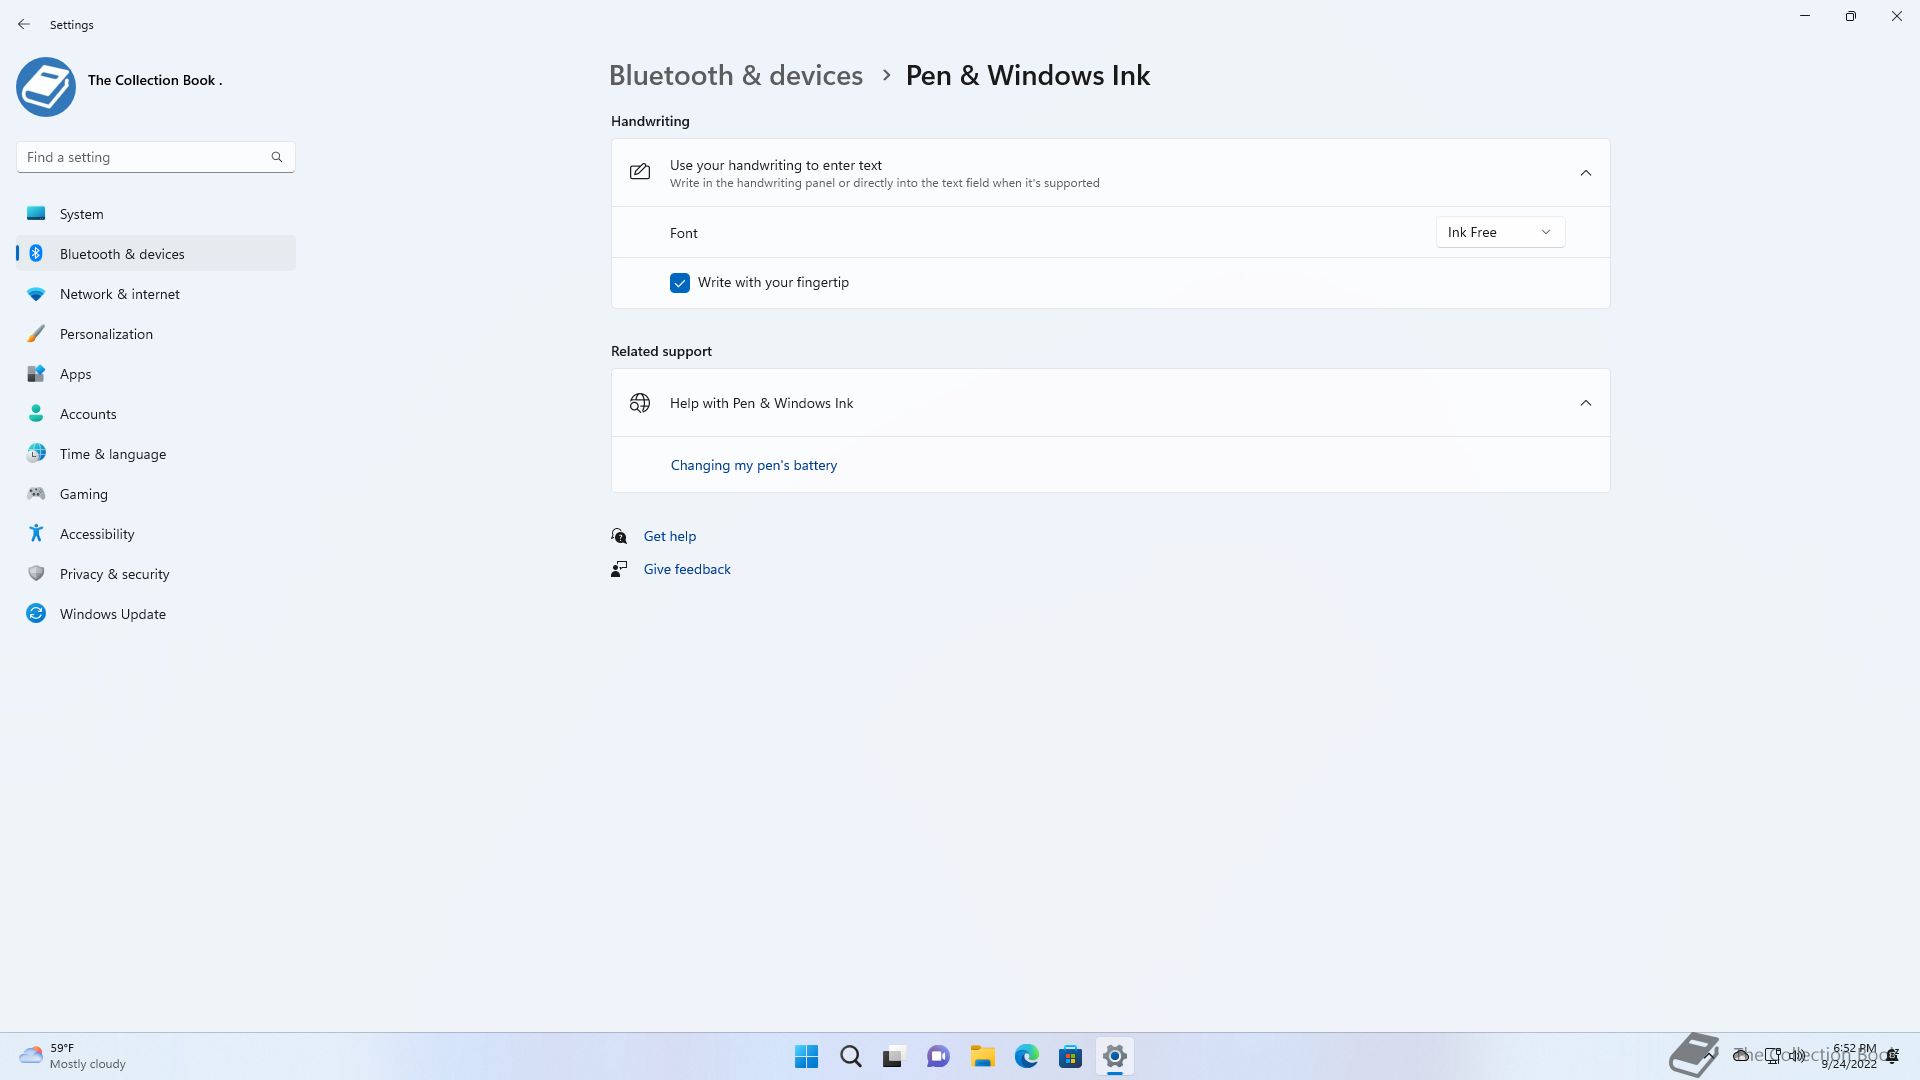Collapse Help with Pen & Windows Ink
This screenshot has width=1920, height=1080.
coord(1585,403)
